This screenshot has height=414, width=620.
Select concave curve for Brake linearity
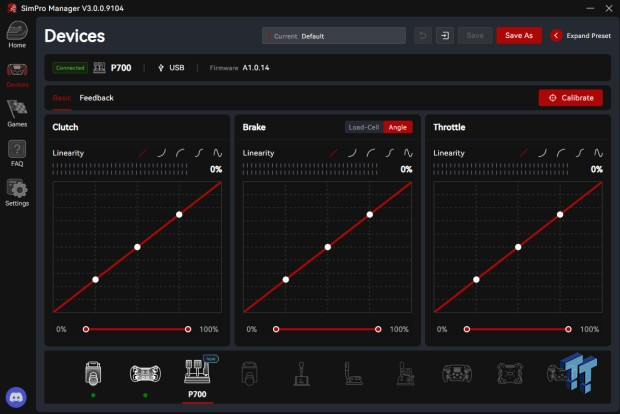click(x=352, y=153)
